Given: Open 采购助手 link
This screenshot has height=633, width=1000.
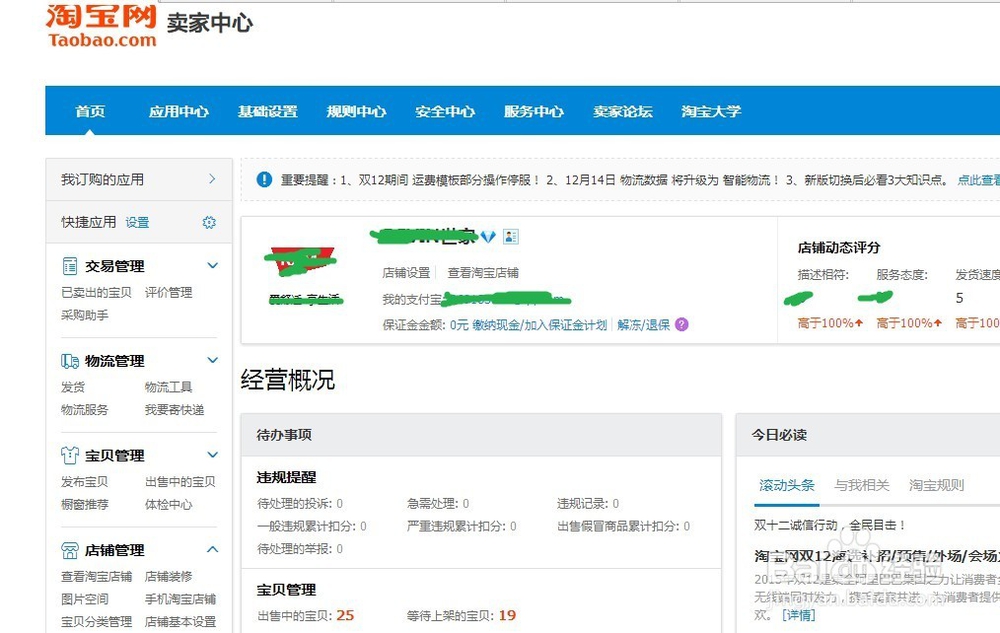Looking at the screenshot, I should 85,315.
